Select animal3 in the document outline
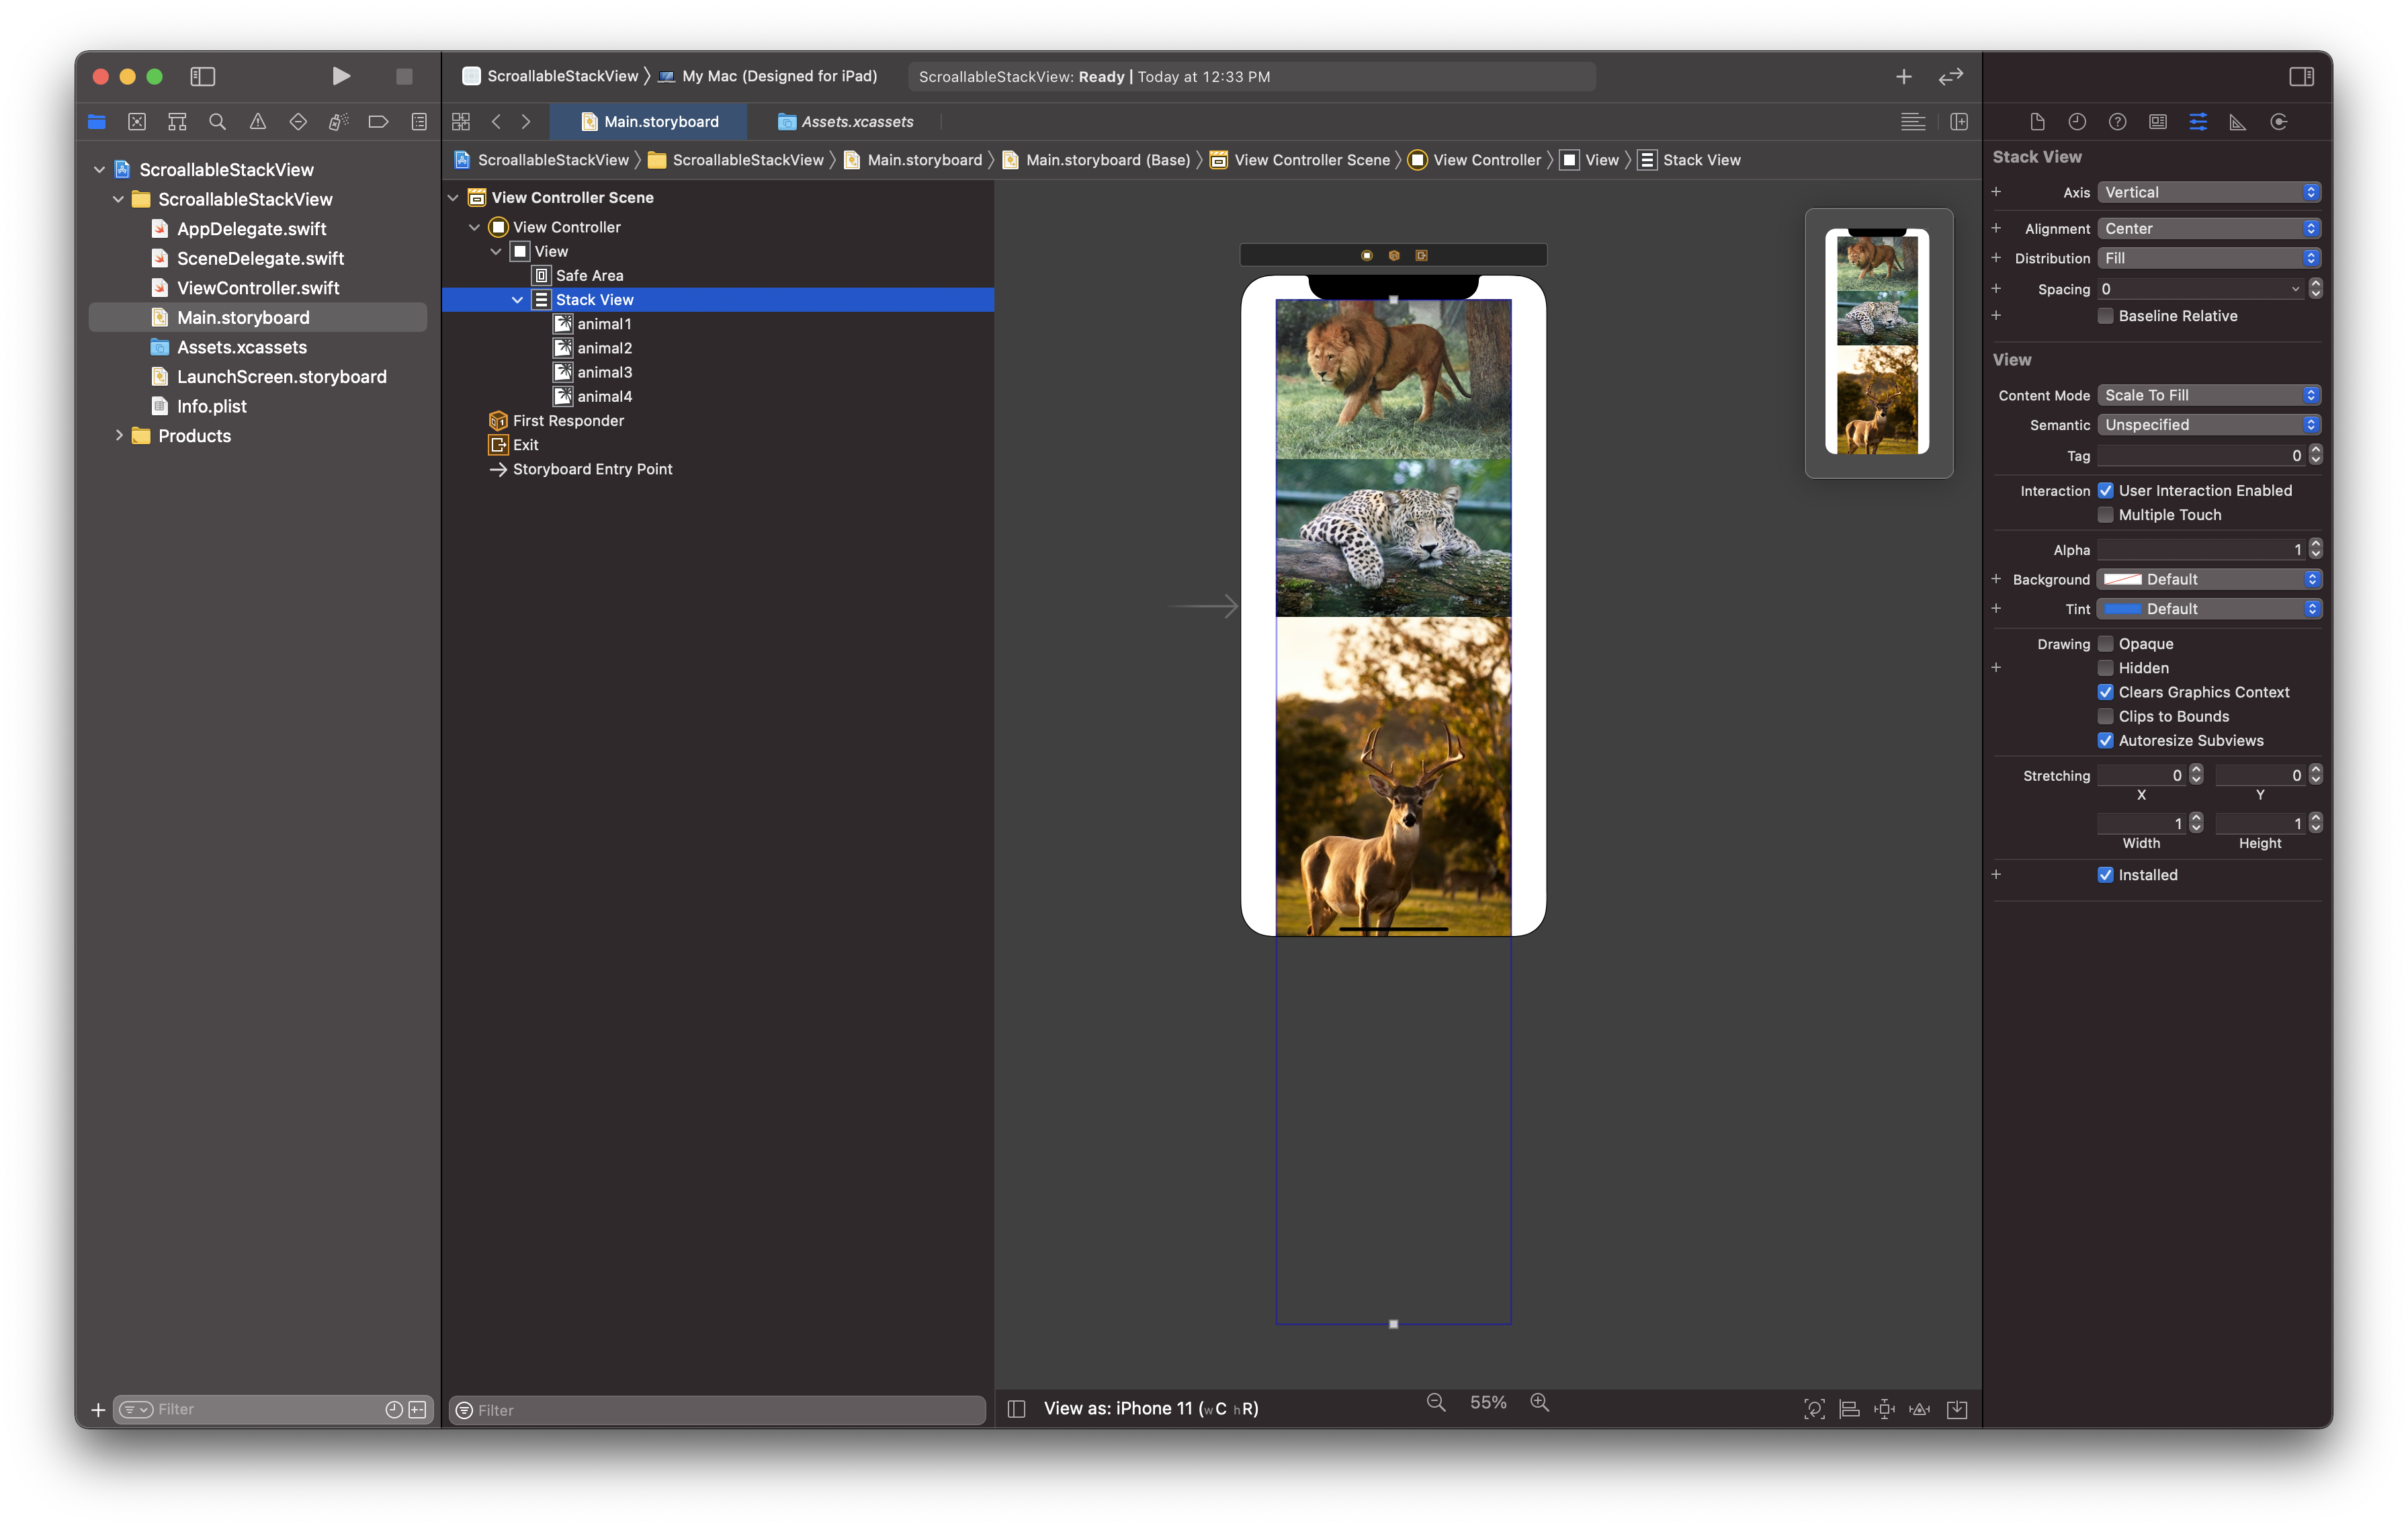 pyautogui.click(x=604, y=372)
